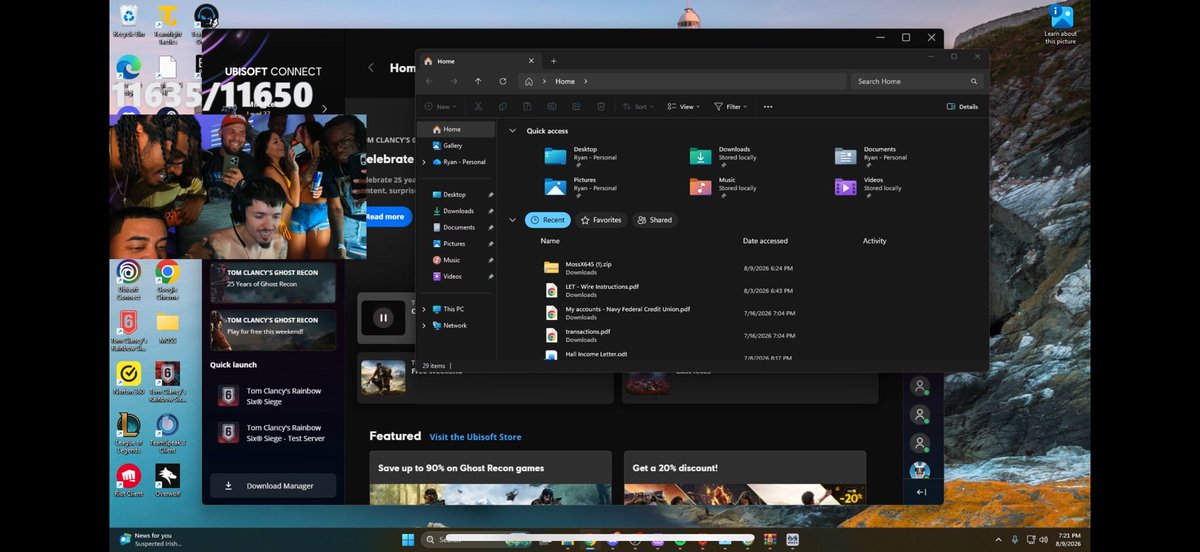Open the TeamSpeak 3 Client desktop shortcut
The height and width of the screenshot is (552, 1200).
click(167, 433)
